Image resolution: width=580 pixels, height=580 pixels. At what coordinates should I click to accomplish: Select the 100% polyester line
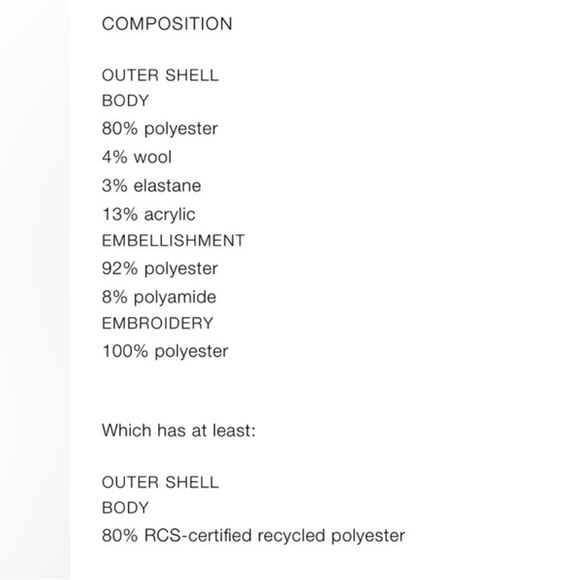tap(165, 351)
